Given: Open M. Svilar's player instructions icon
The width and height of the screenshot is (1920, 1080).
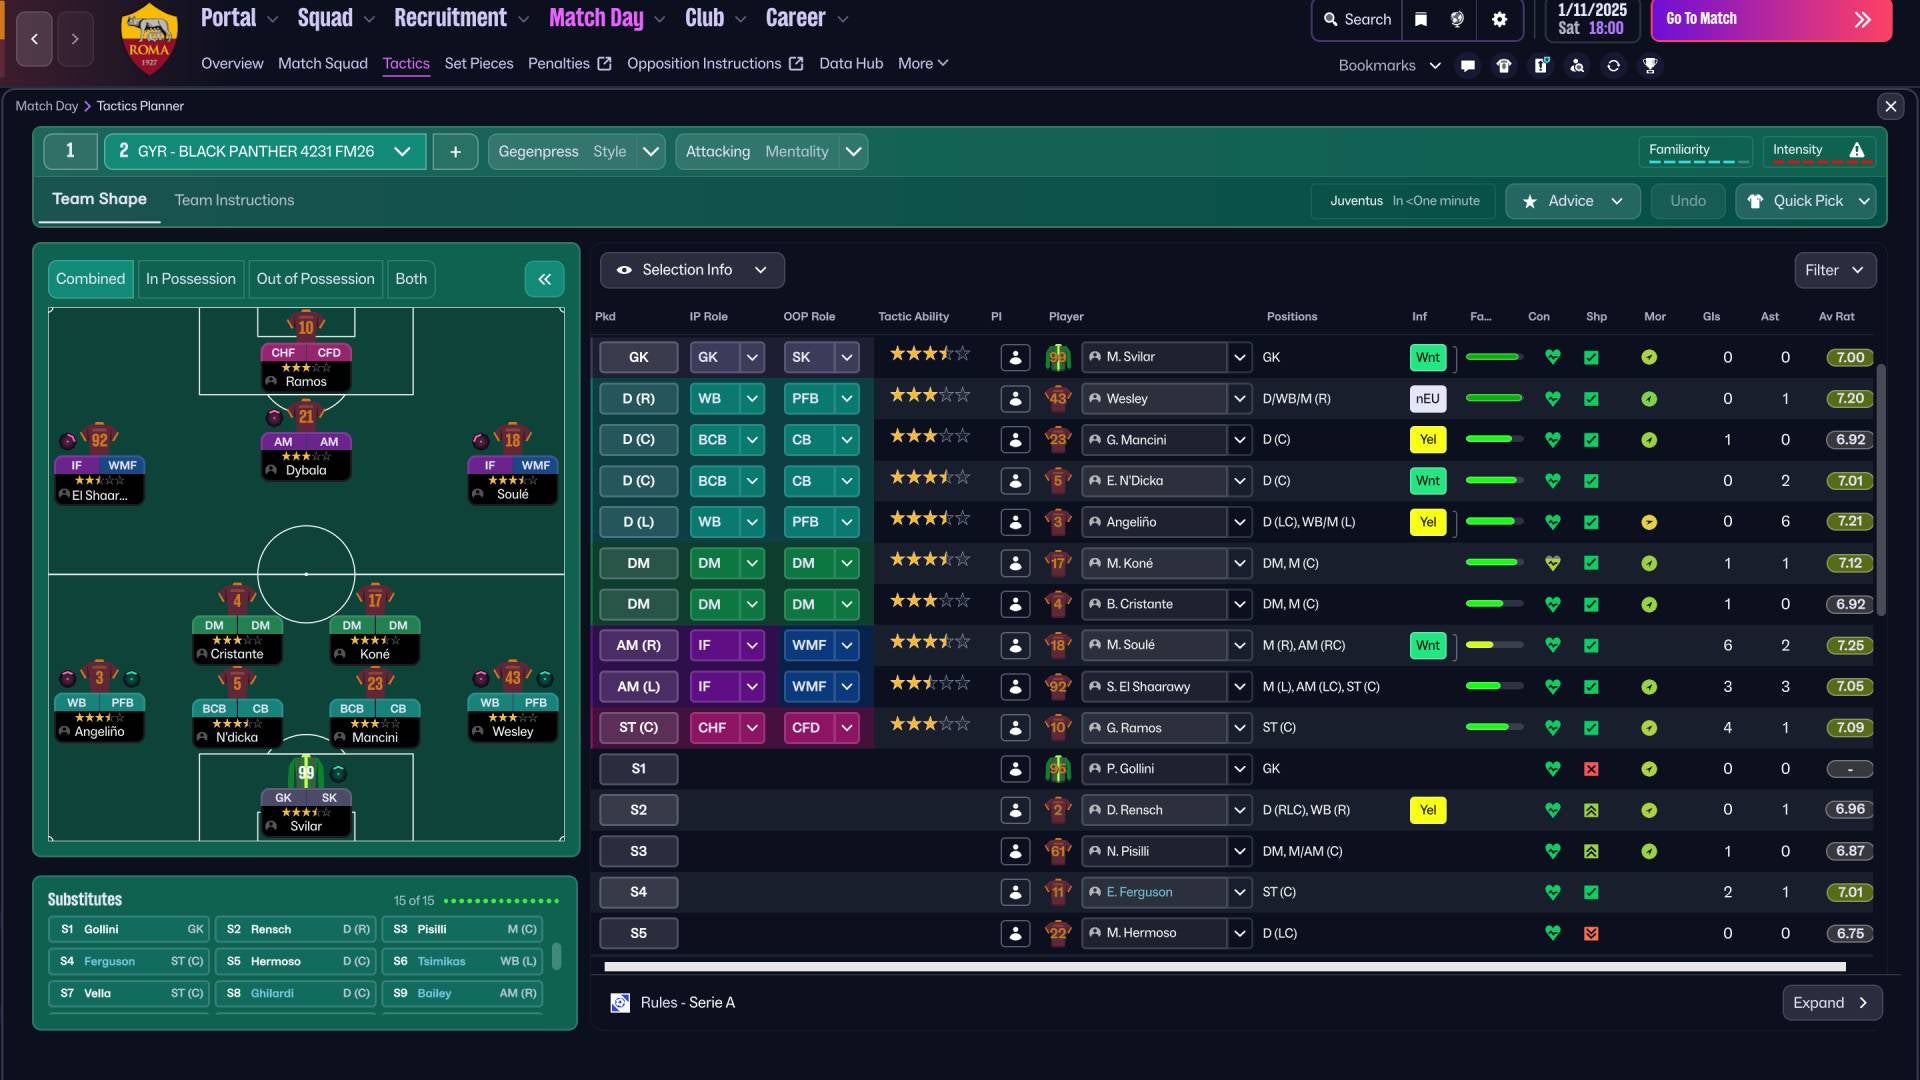Looking at the screenshot, I should (x=1015, y=357).
